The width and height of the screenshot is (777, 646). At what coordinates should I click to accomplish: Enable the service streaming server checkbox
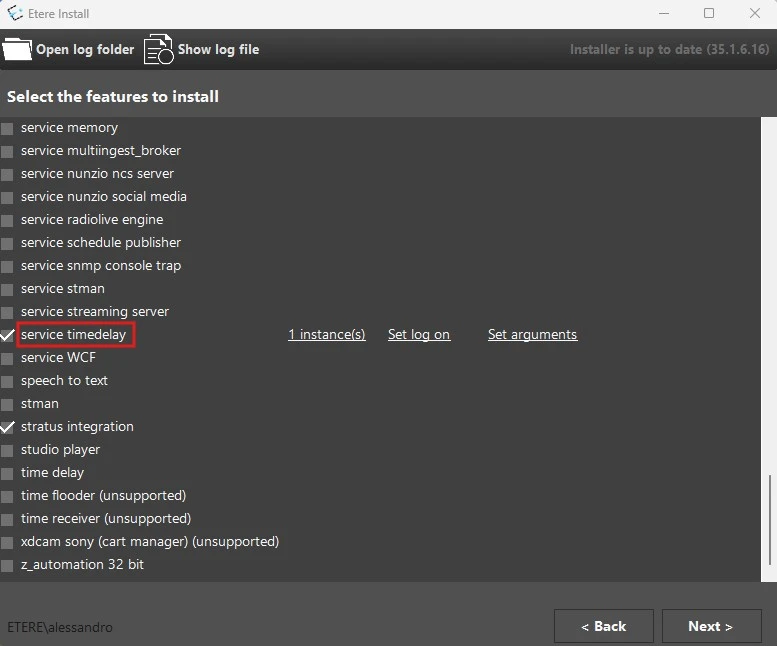8,312
